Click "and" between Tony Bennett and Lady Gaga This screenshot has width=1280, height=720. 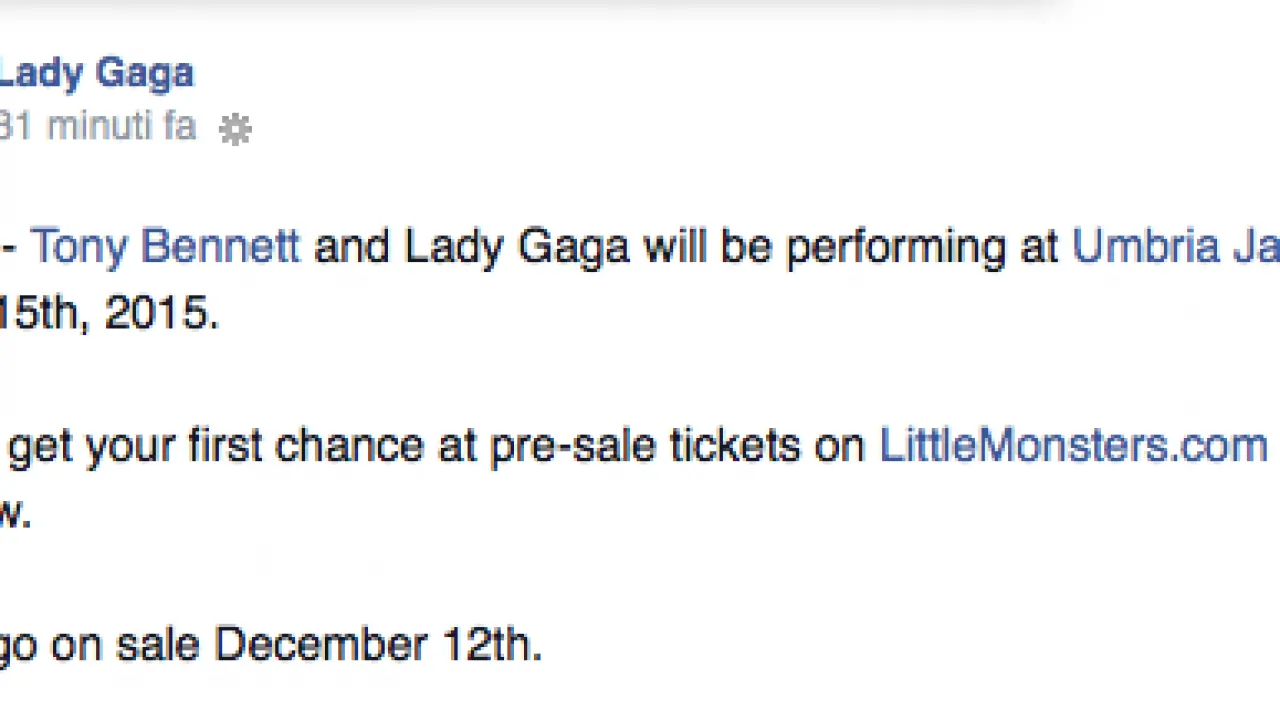pos(351,247)
